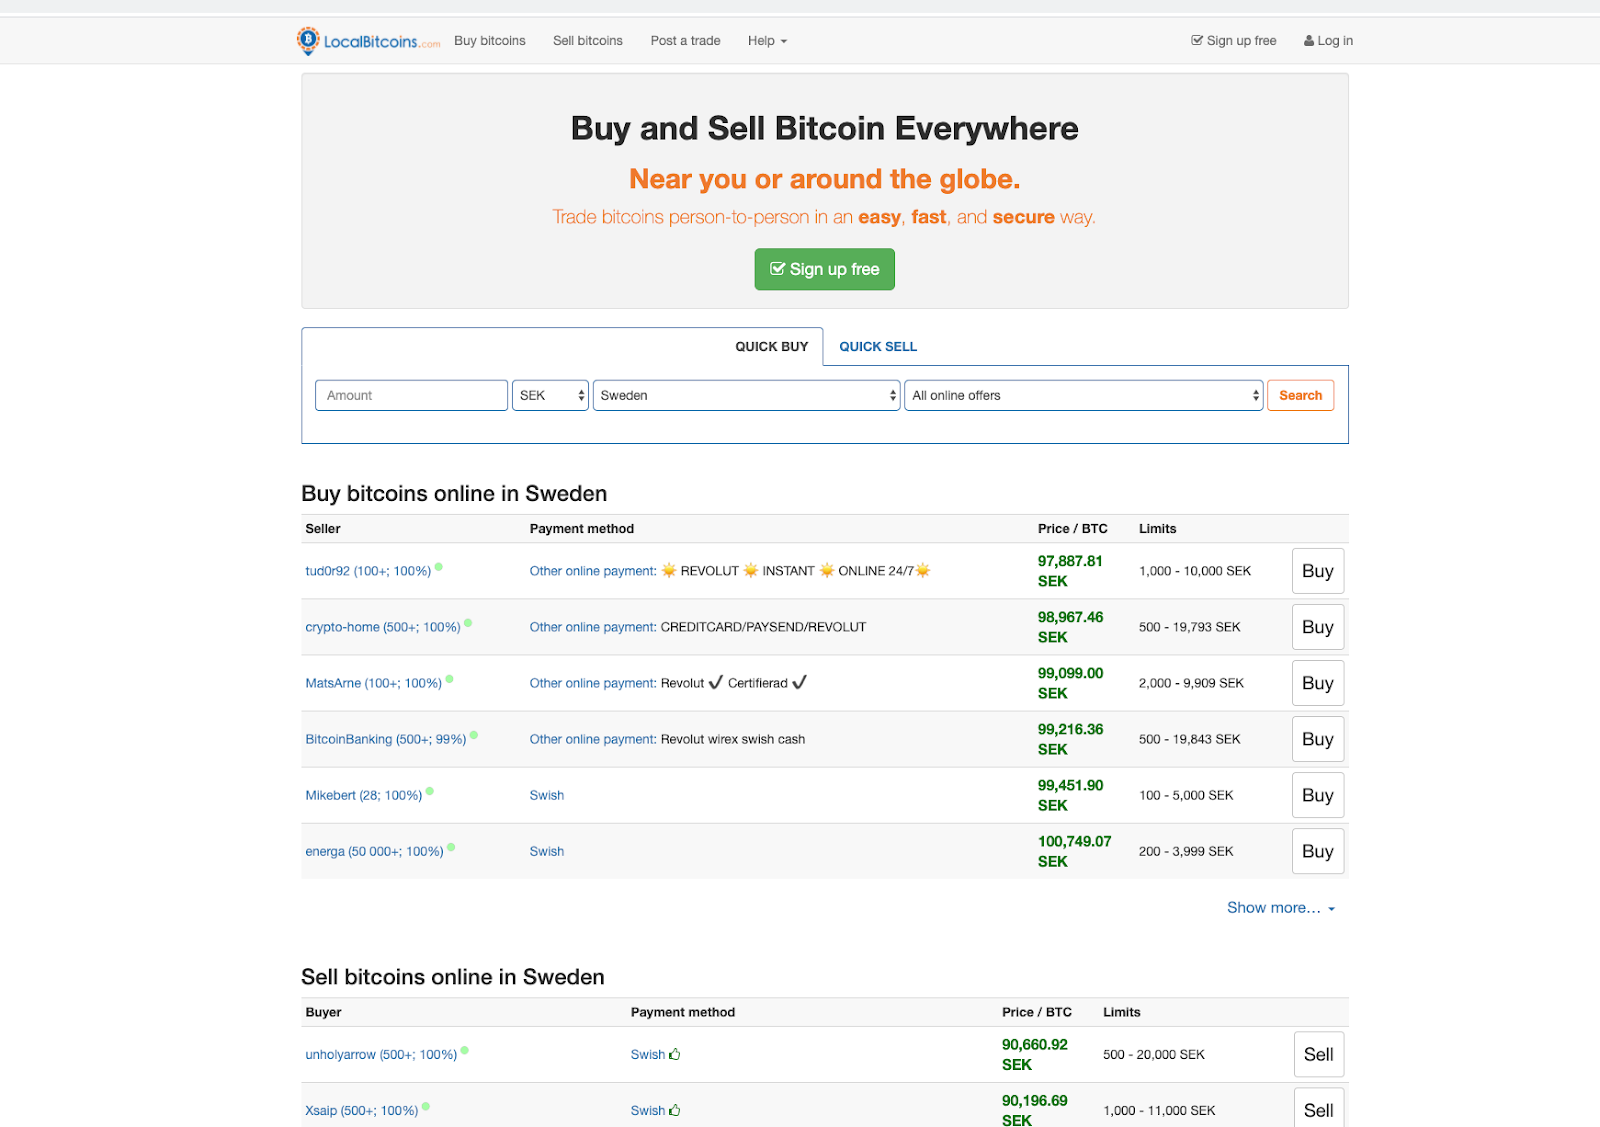This screenshot has height=1127, width=1600.
Task: Buy from seller Mikebert
Action: 1318,795
